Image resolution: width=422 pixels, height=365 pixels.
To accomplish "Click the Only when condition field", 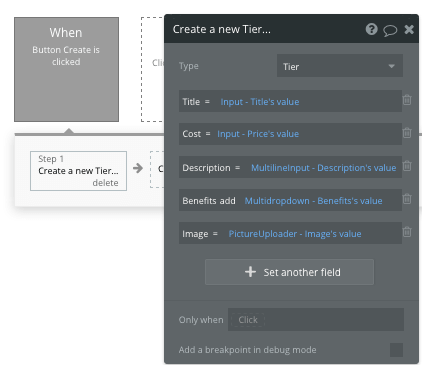I will 316,320.
